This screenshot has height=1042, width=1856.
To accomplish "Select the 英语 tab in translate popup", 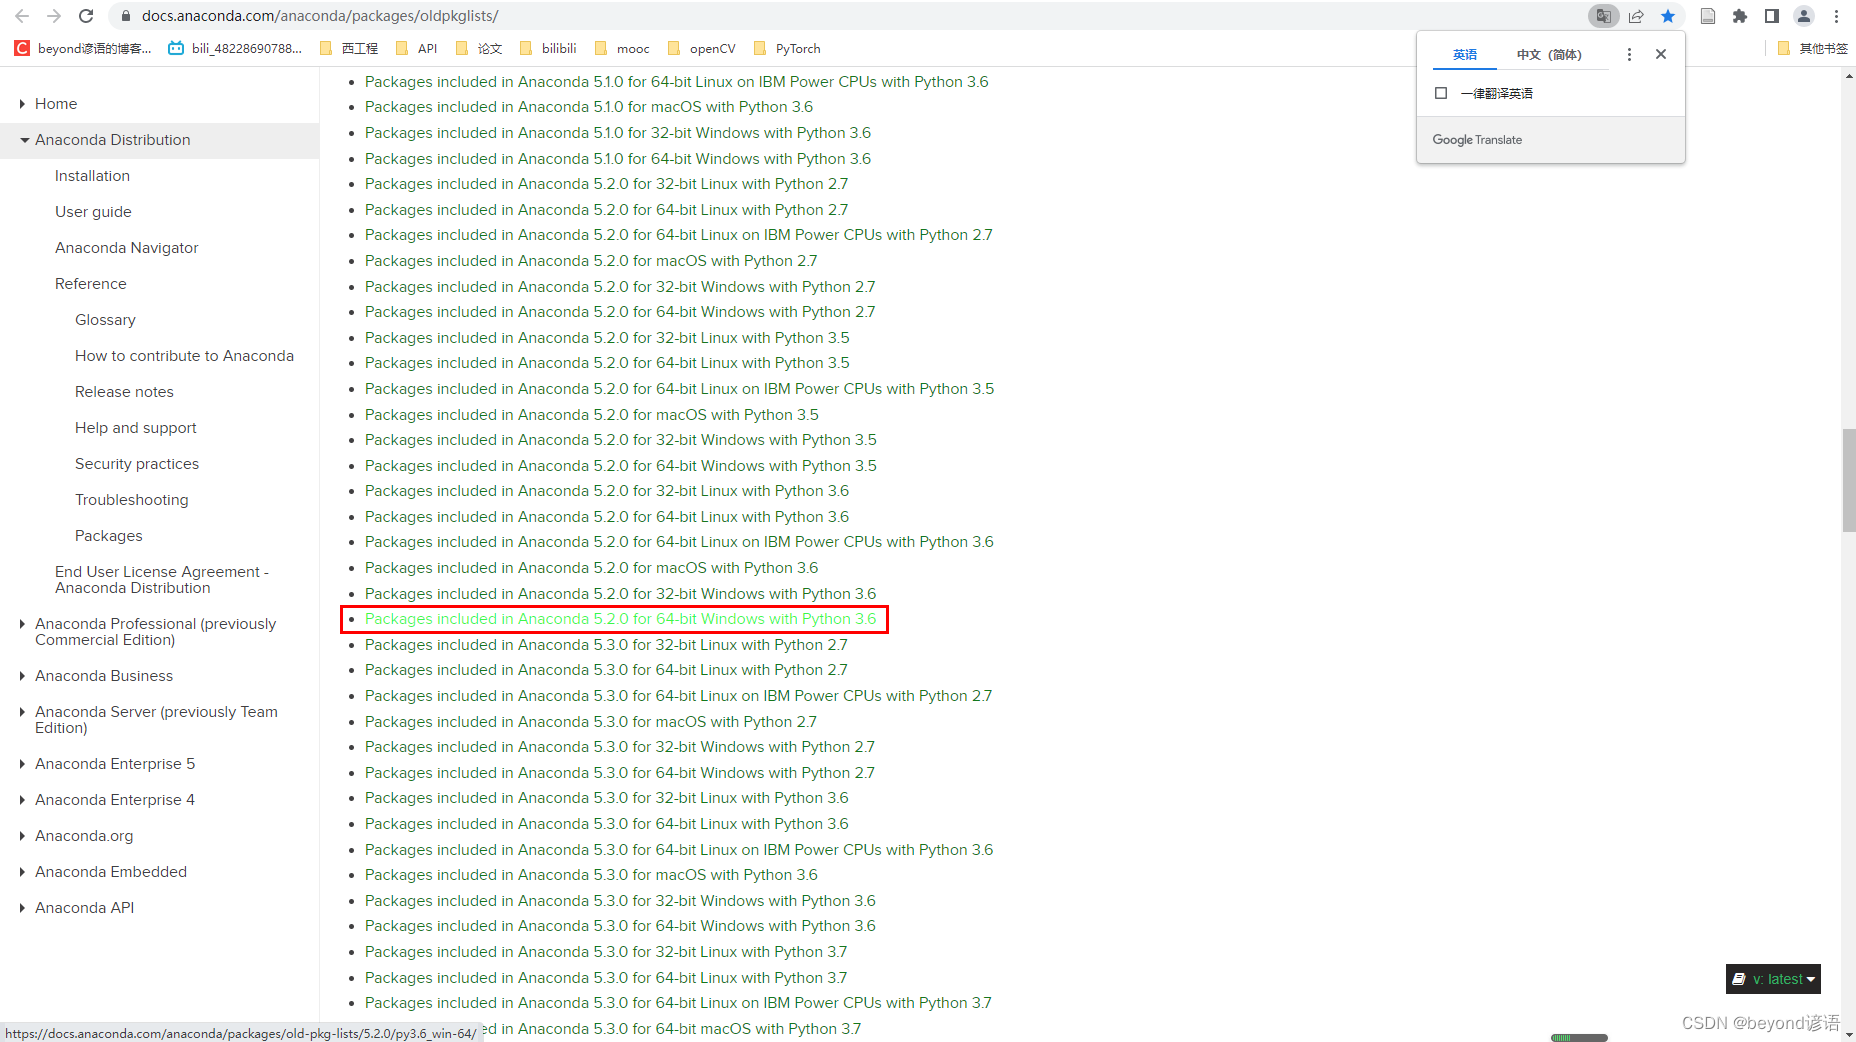I will (1465, 55).
